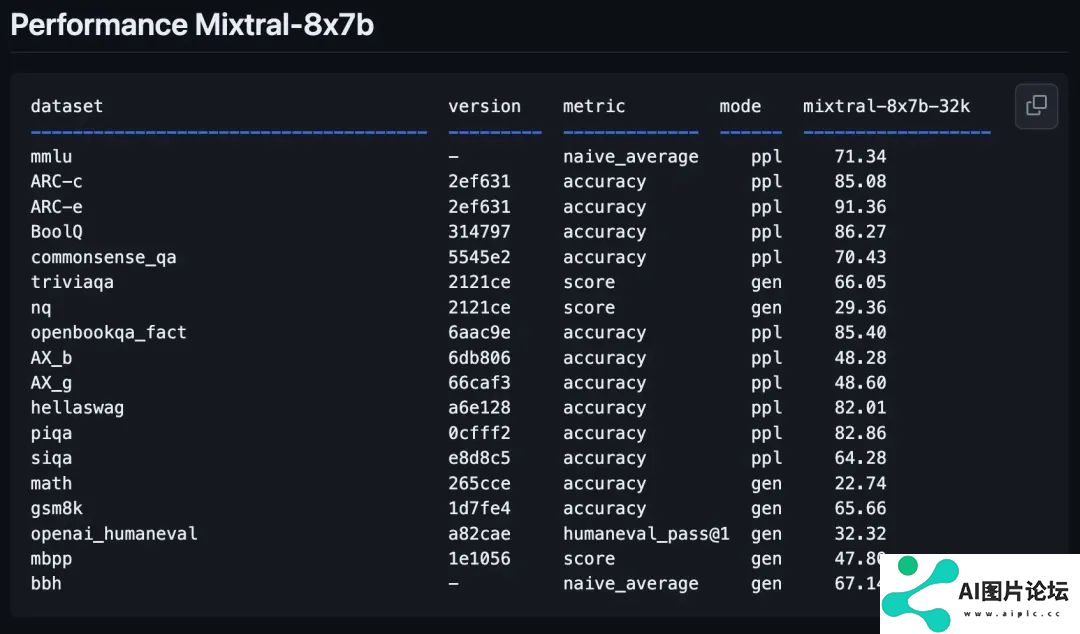This screenshot has width=1080, height=634.
Task: Click the Performance Mixtral-8x7b heading
Action: 192,25
